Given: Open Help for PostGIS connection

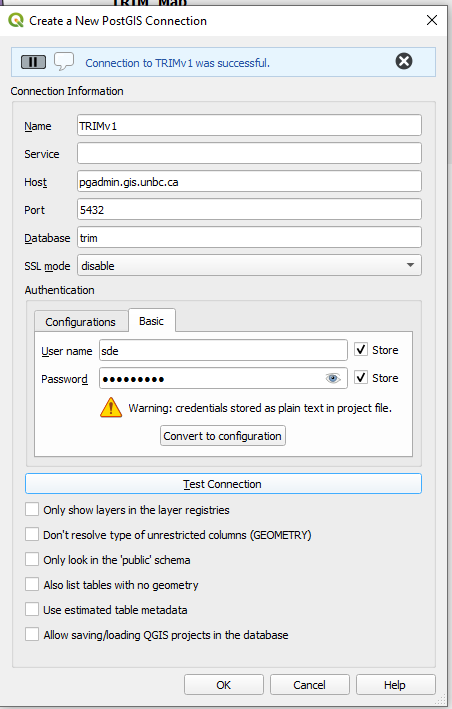Looking at the screenshot, I should [395, 685].
